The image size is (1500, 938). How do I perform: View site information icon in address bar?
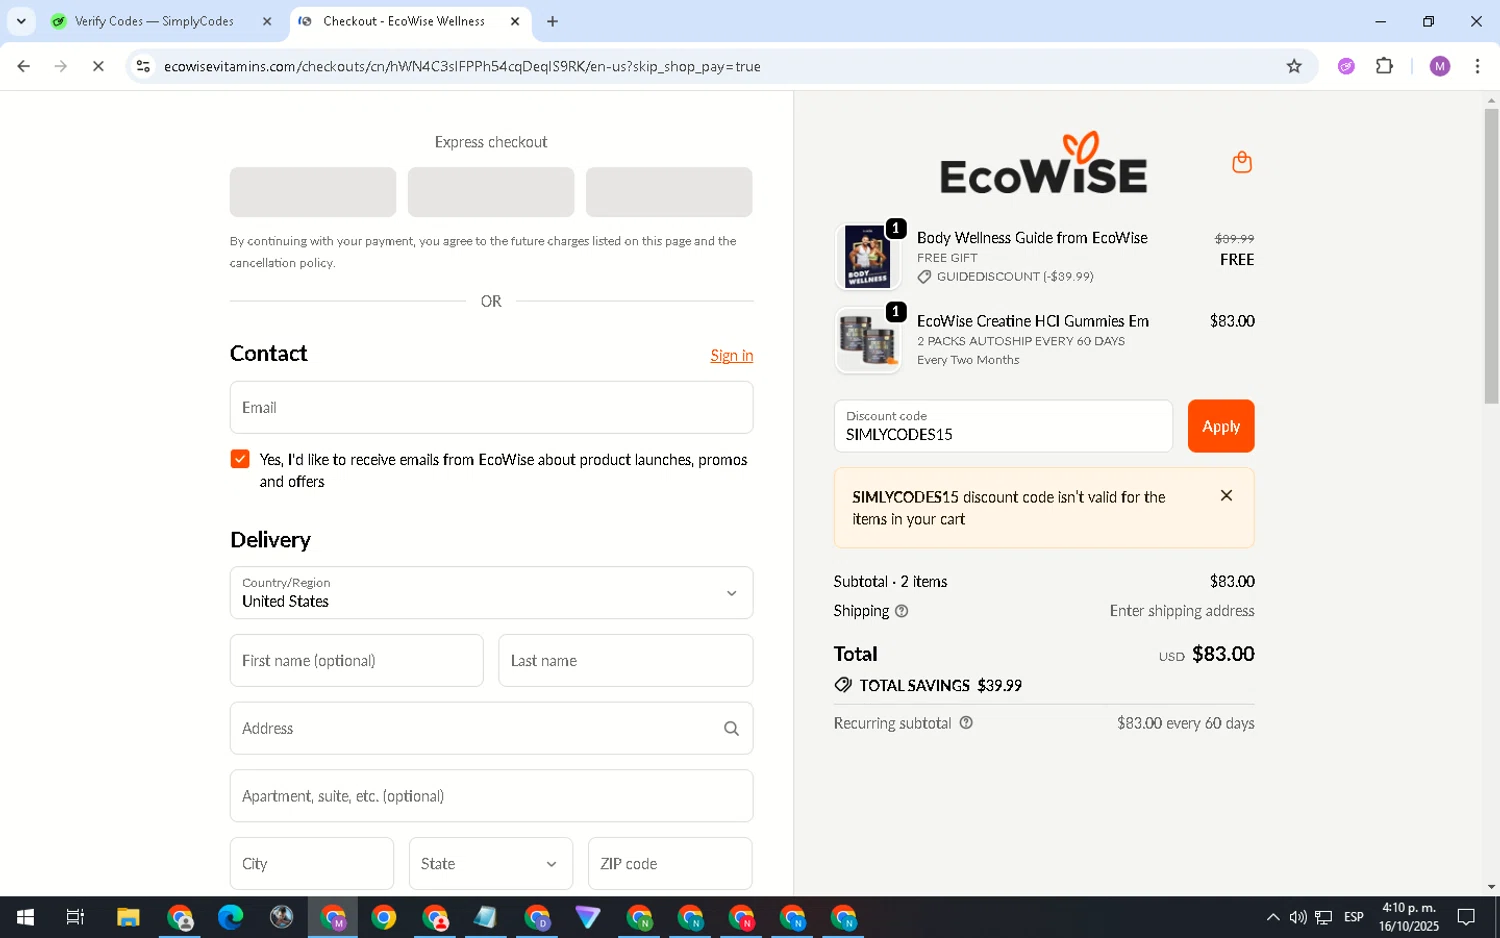click(x=143, y=66)
